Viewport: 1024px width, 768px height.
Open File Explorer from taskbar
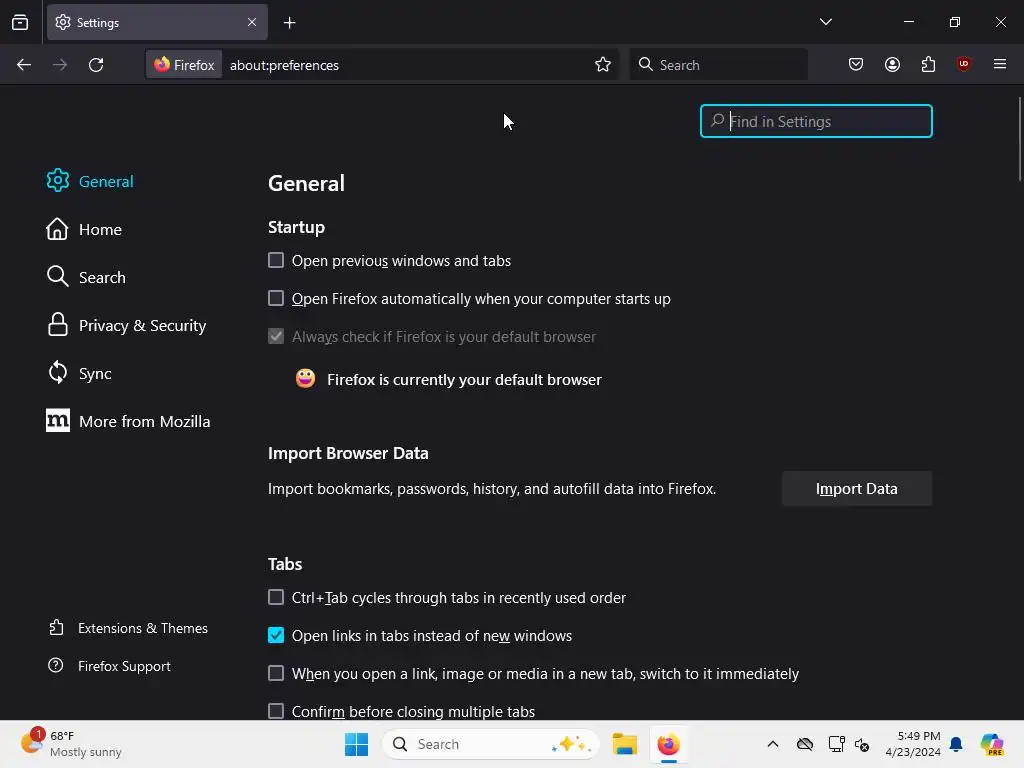click(x=624, y=744)
